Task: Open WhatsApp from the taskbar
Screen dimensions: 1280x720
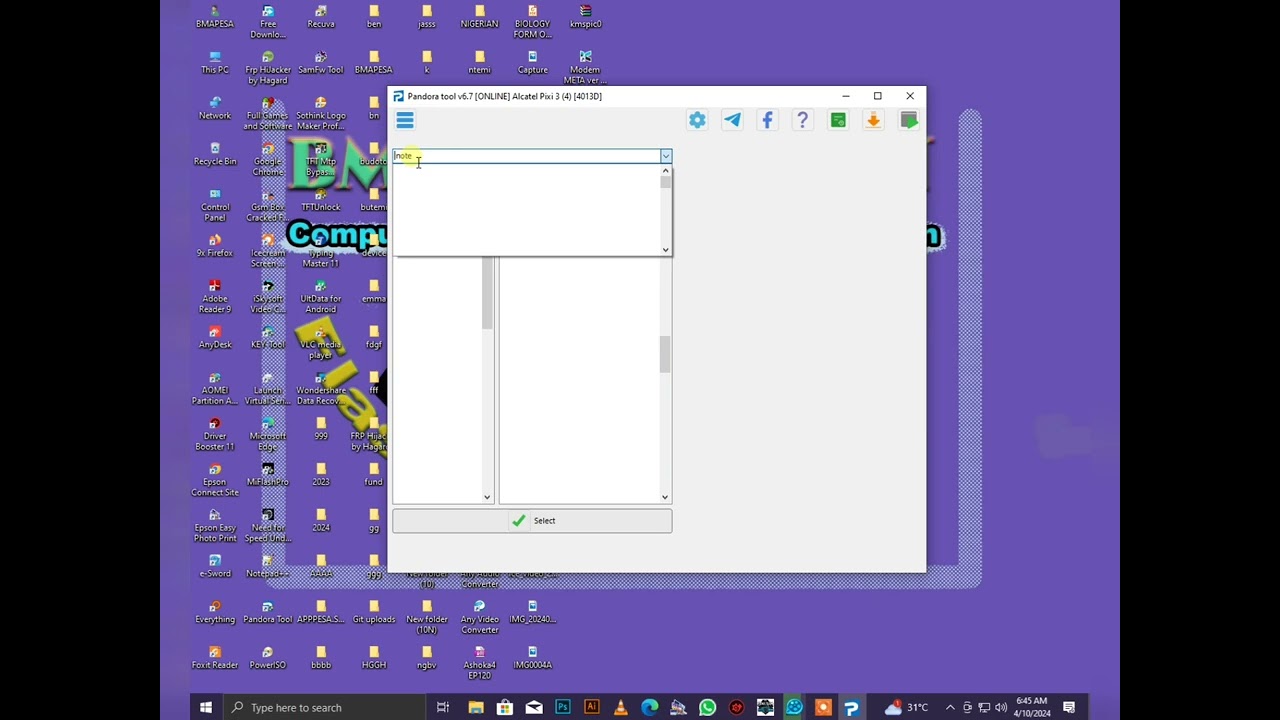Action: (708, 708)
